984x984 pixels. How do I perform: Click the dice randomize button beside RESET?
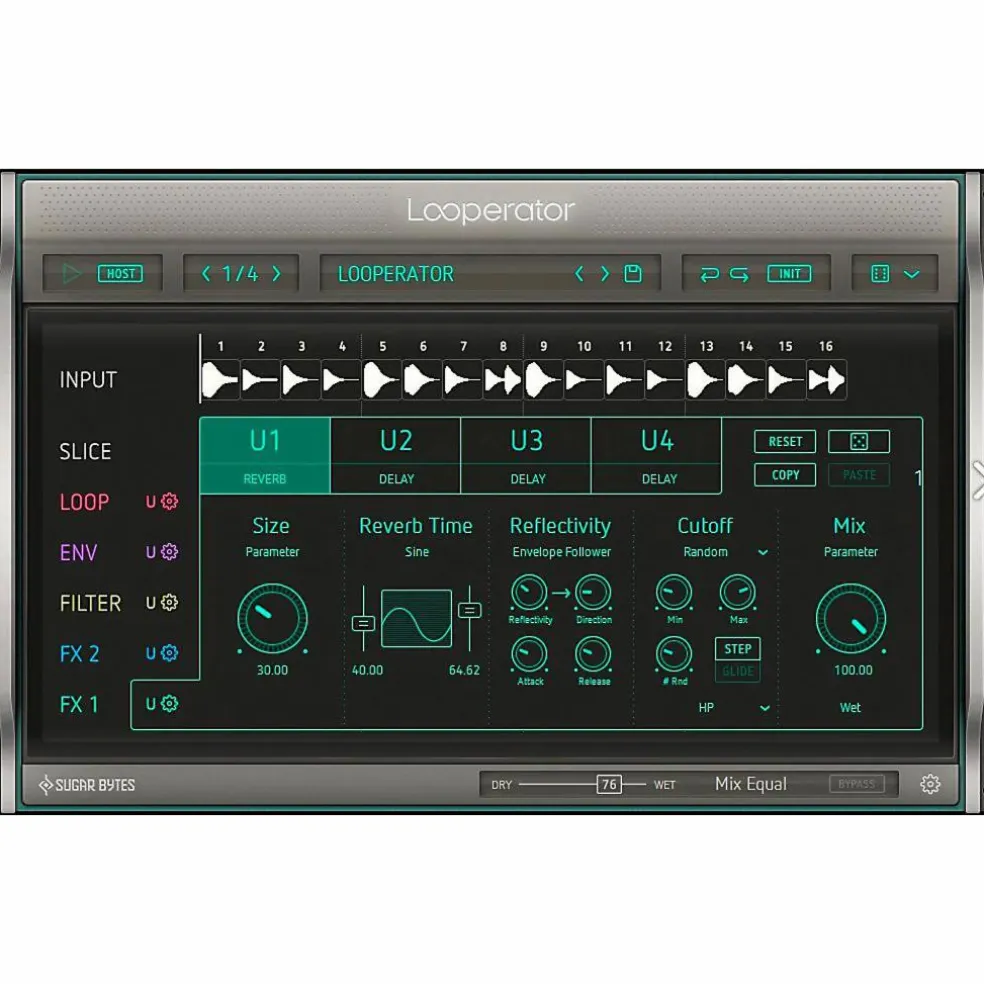tap(858, 441)
